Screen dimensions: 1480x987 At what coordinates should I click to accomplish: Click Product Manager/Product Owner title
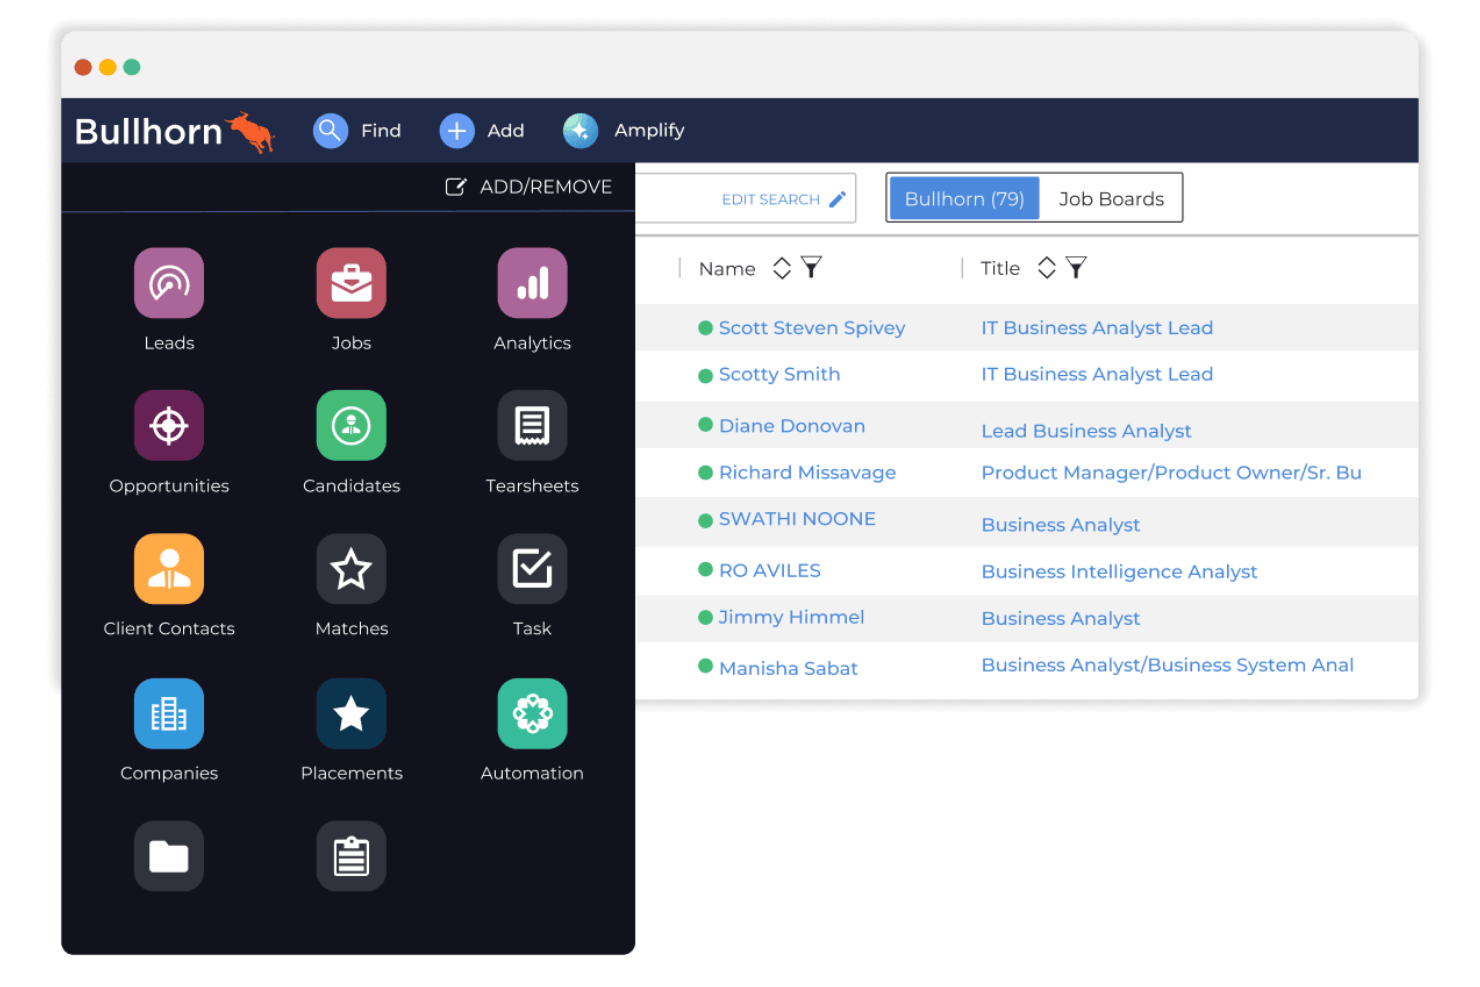[x=1171, y=472]
